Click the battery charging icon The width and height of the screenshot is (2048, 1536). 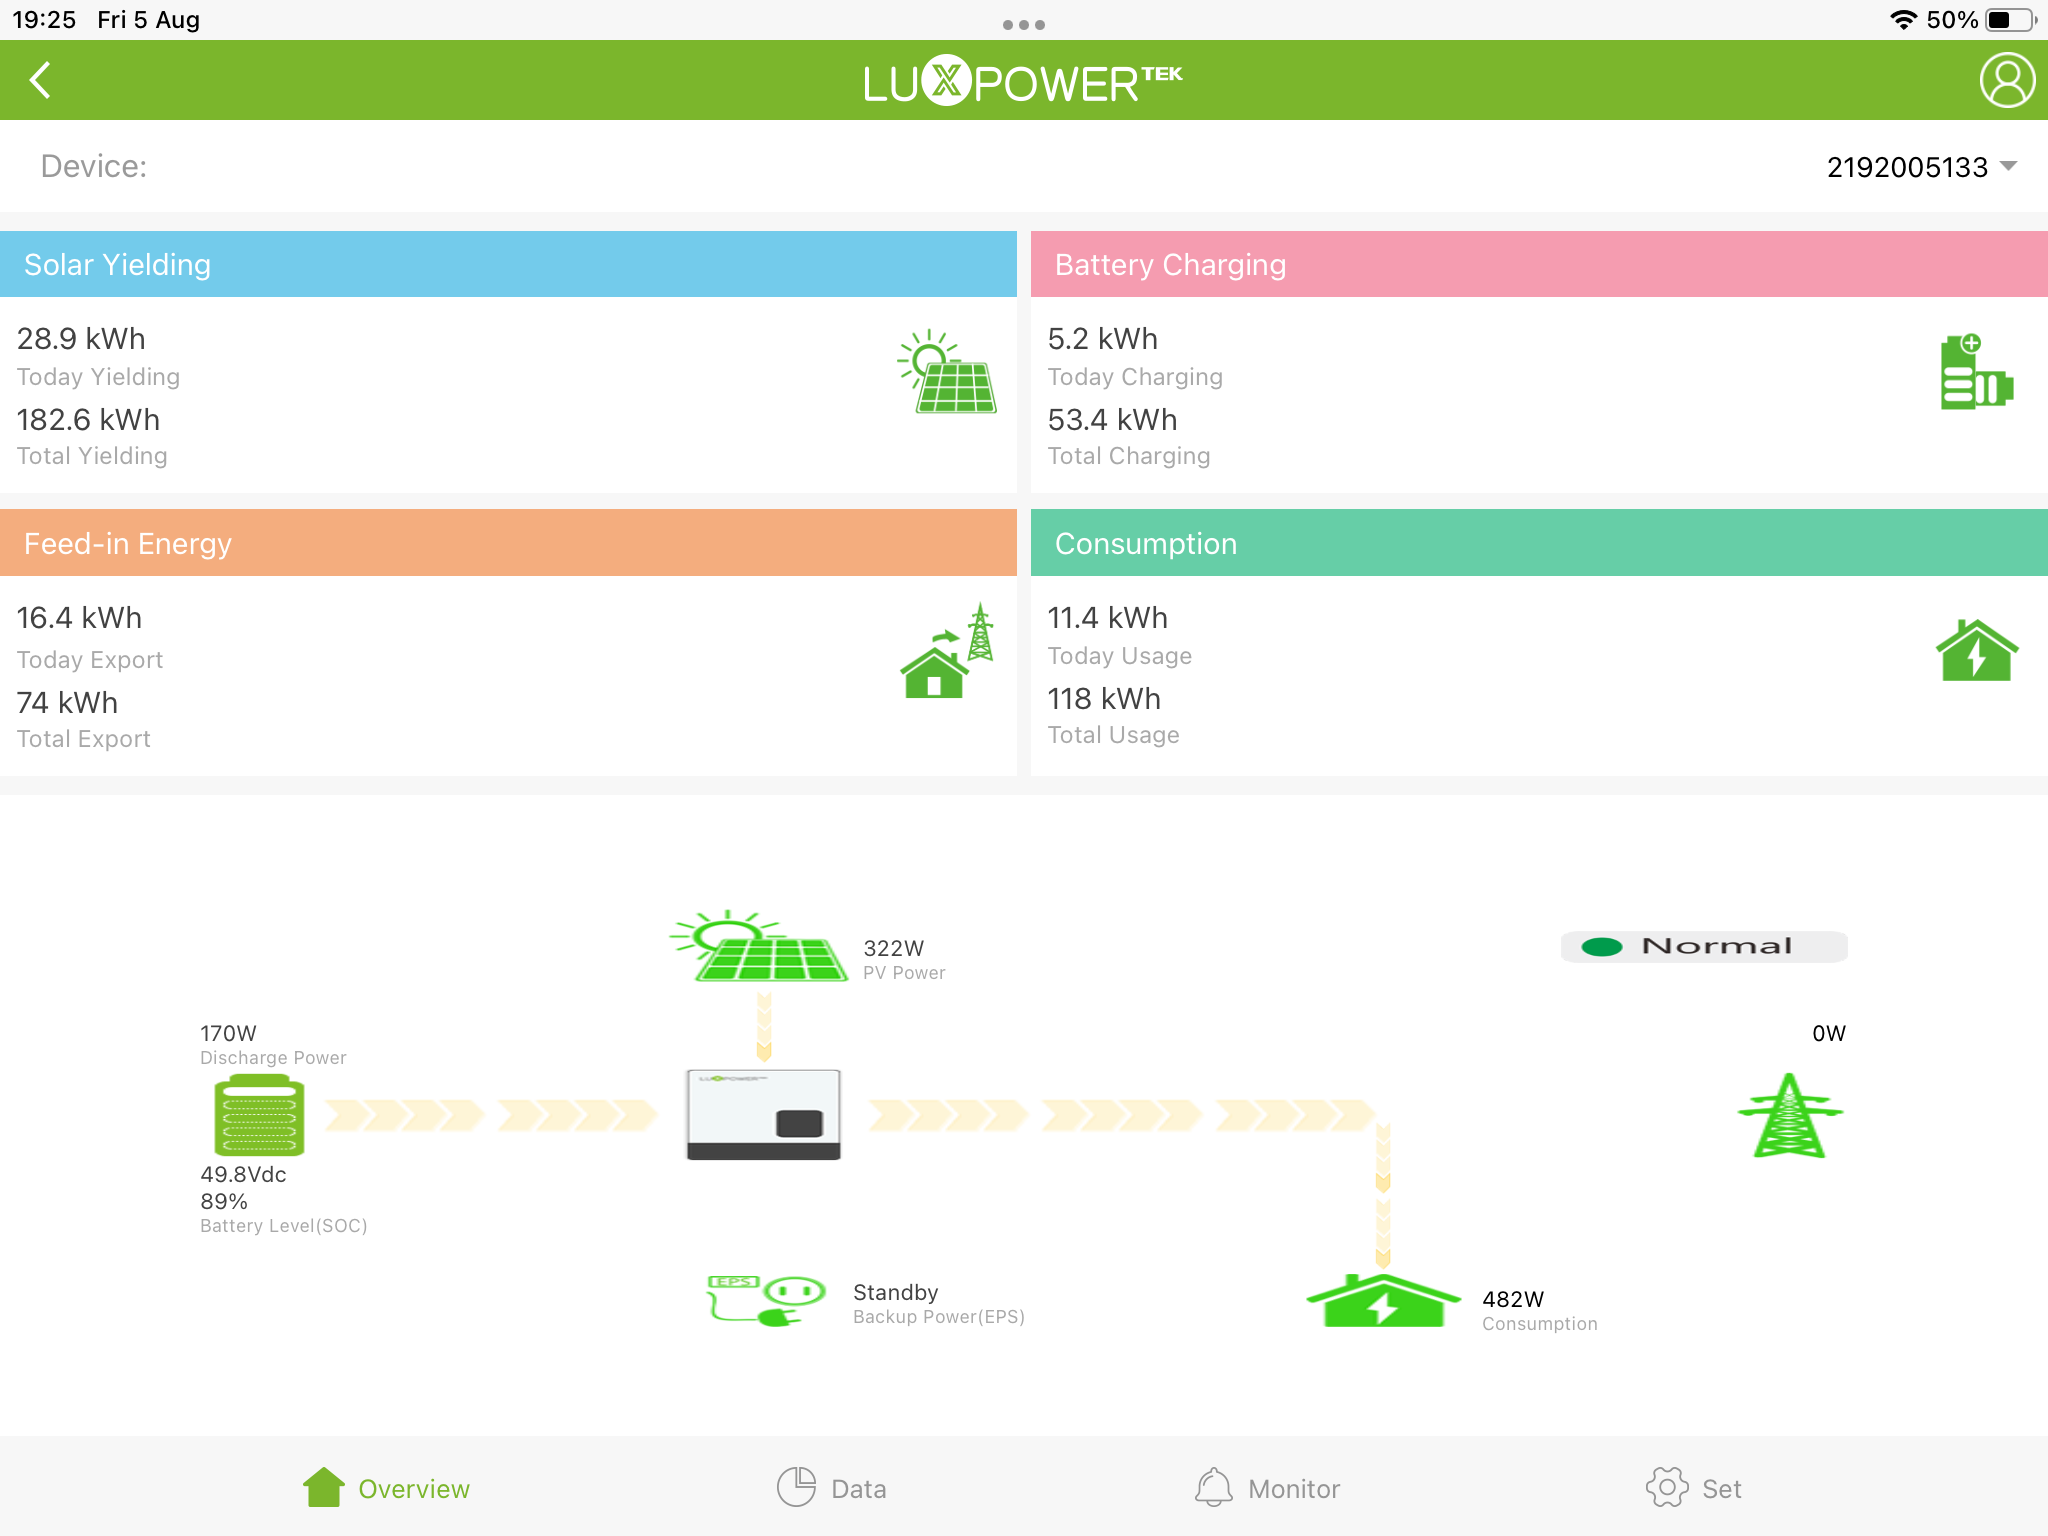pos(1975,373)
